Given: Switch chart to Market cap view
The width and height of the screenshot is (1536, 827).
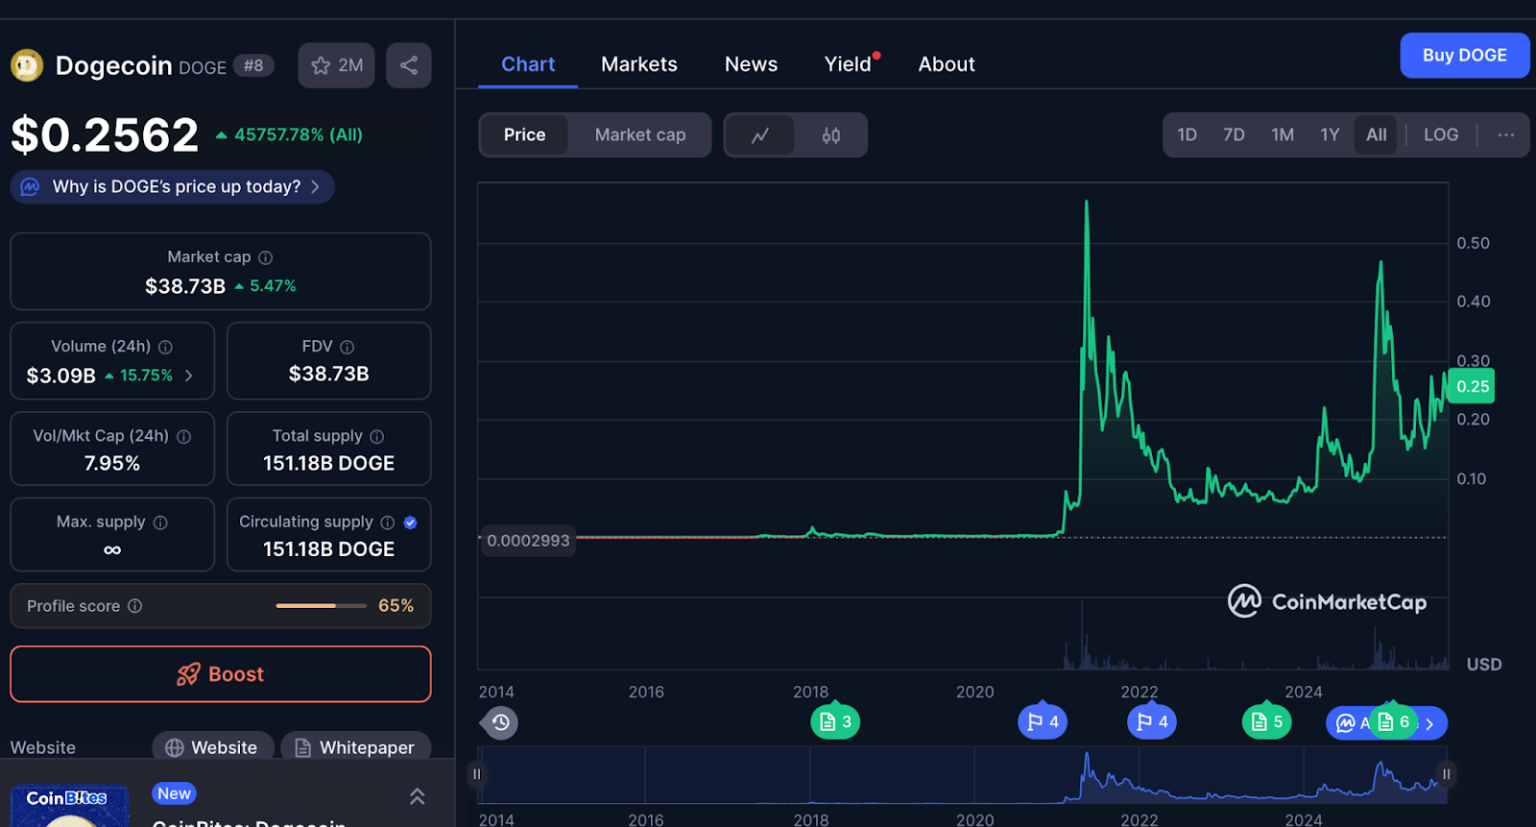Looking at the screenshot, I should tap(640, 134).
